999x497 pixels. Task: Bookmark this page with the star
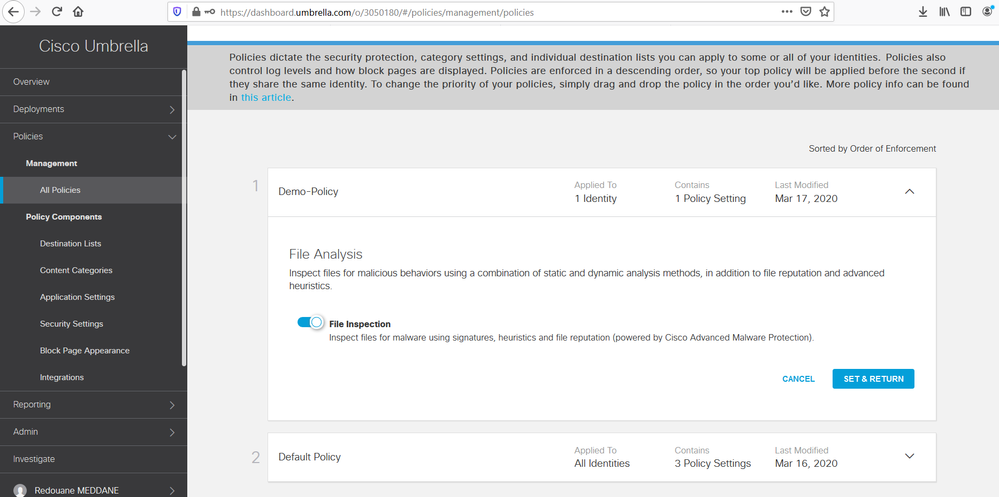[x=824, y=11]
